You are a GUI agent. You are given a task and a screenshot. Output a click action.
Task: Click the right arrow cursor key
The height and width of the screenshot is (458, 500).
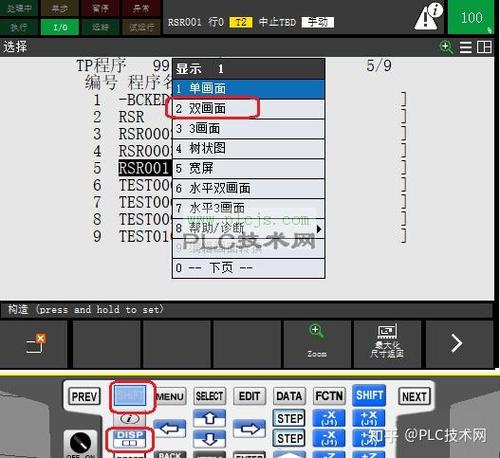[249, 428]
